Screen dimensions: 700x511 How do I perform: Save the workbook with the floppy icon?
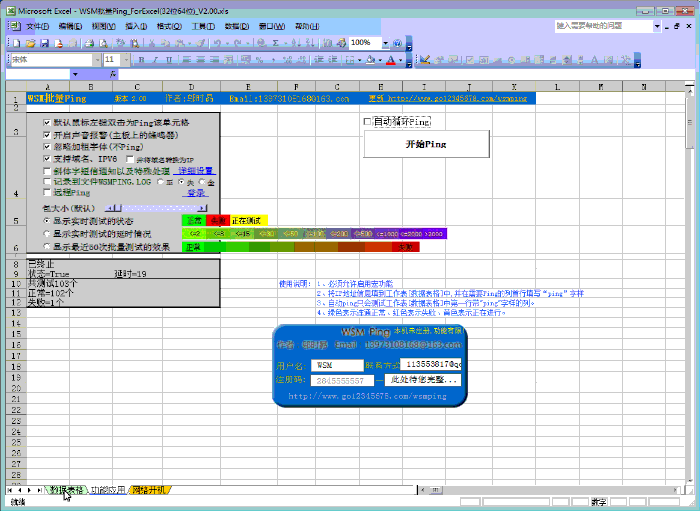[44, 43]
